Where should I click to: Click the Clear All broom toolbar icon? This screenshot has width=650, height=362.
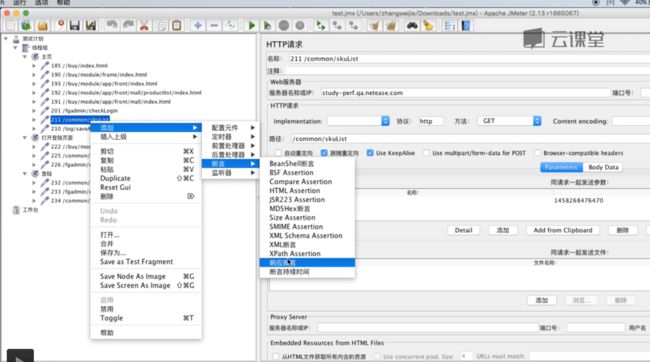tap(391, 26)
